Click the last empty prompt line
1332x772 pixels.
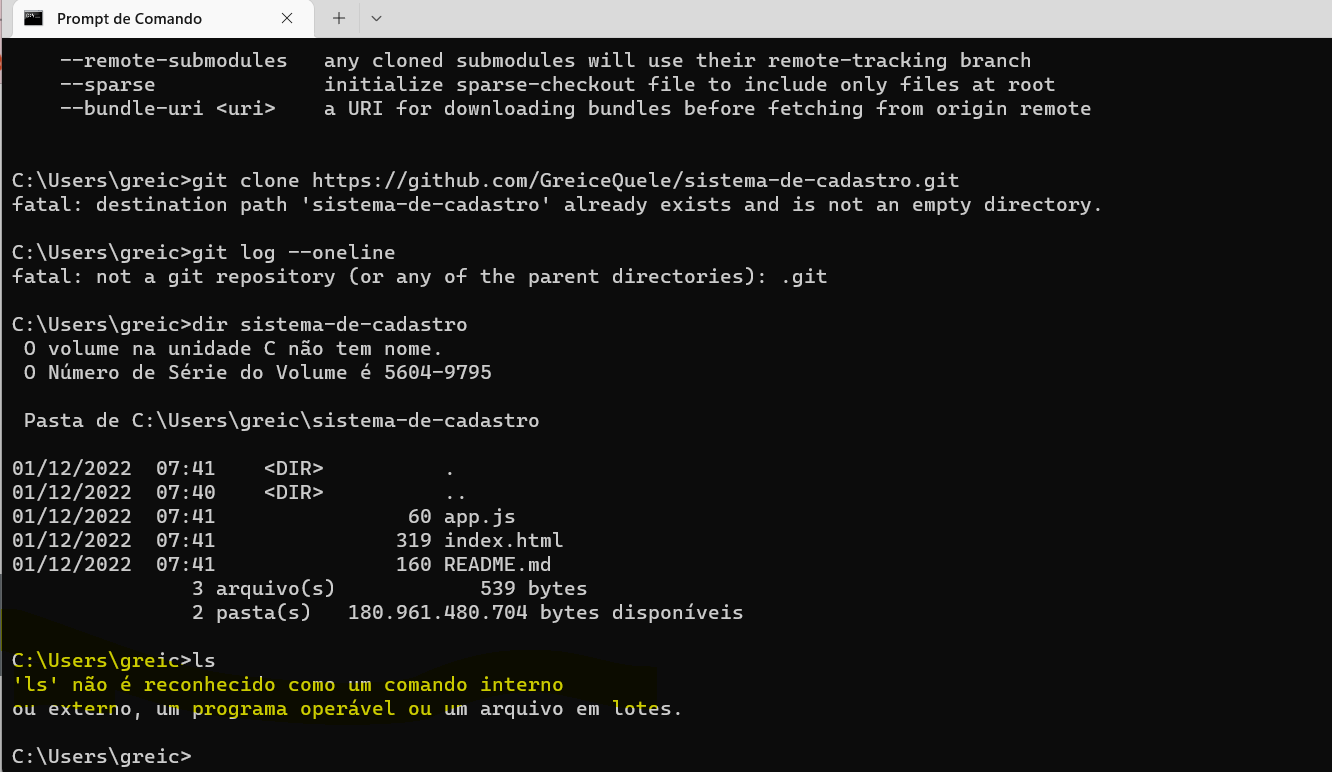click(x=102, y=757)
